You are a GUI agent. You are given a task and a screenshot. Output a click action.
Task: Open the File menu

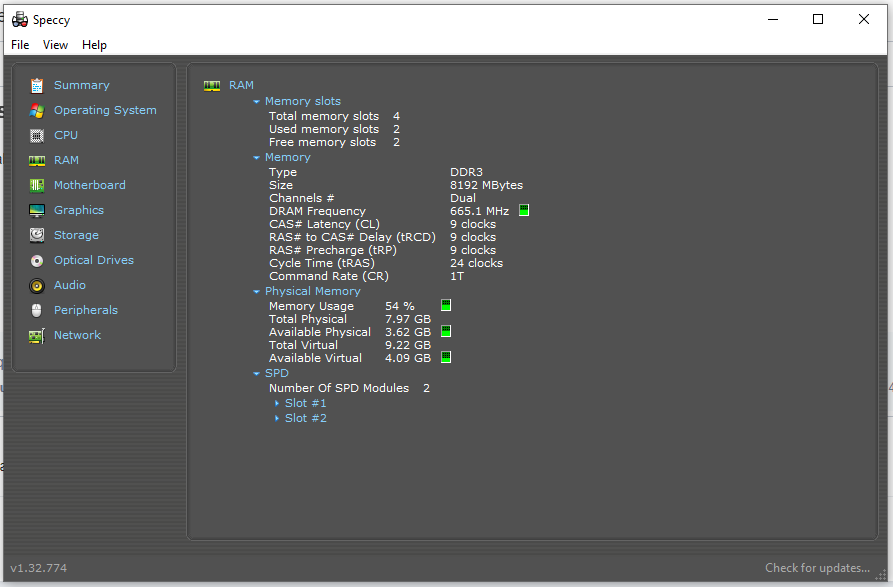coord(20,45)
